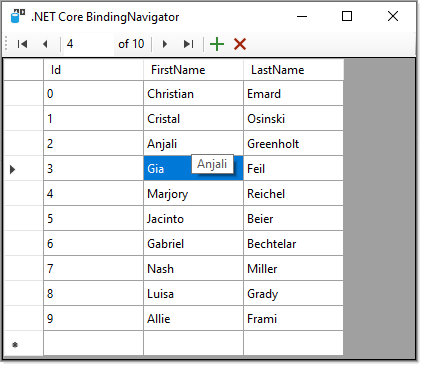Maximize the BindingNavigator window
The width and height of the screenshot is (423, 367).
(347, 16)
